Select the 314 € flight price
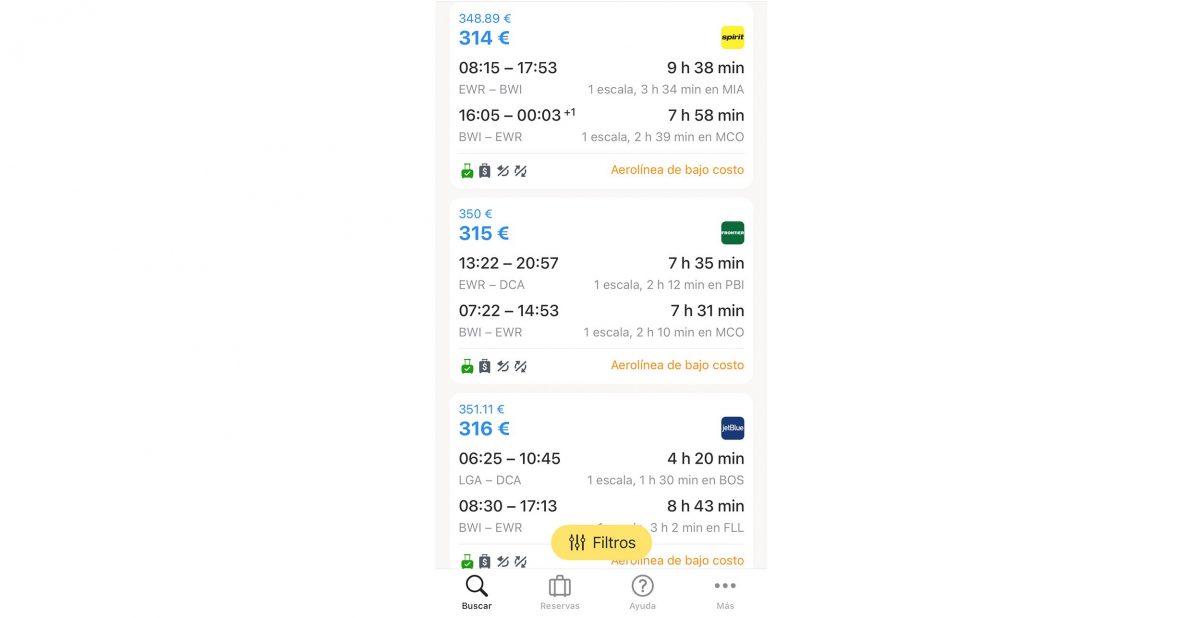This screenshot has width=1200, height=618. (484, 38)
